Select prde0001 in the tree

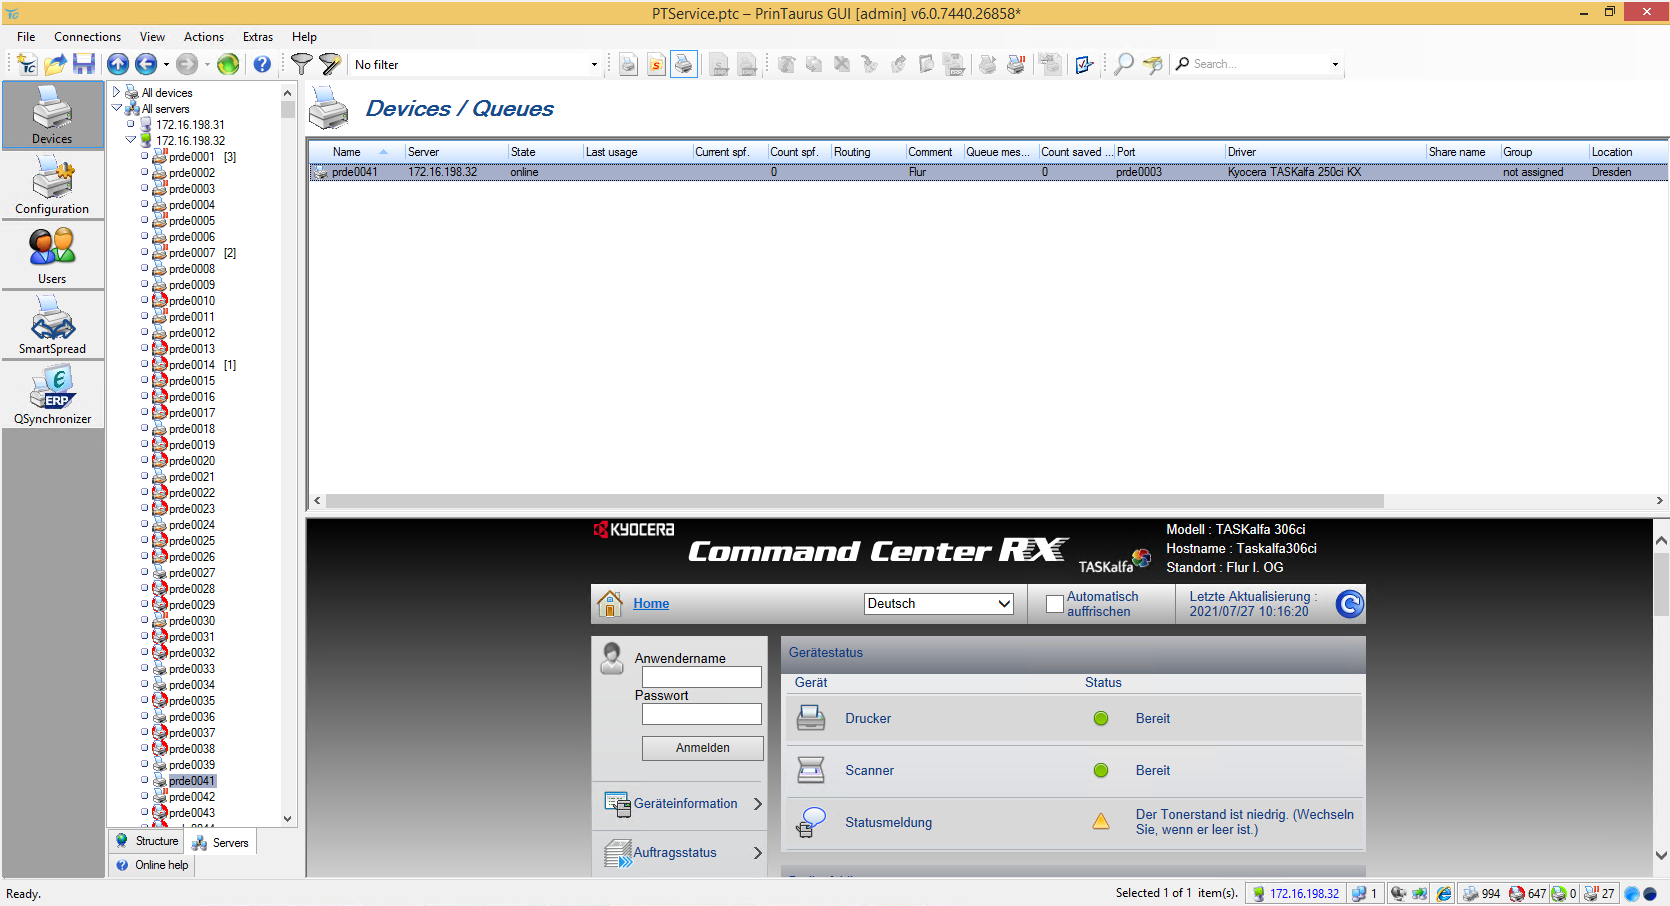point(191,157)
